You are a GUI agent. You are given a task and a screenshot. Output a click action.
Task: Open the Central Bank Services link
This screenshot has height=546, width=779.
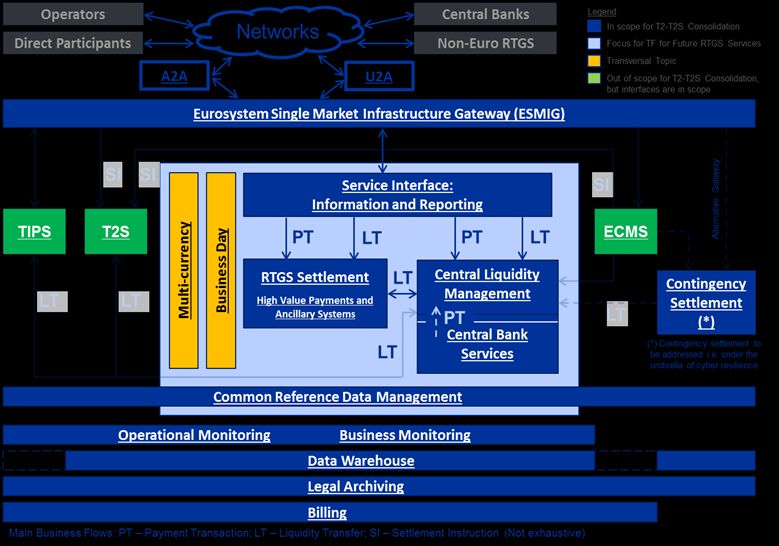click(487, 344)
